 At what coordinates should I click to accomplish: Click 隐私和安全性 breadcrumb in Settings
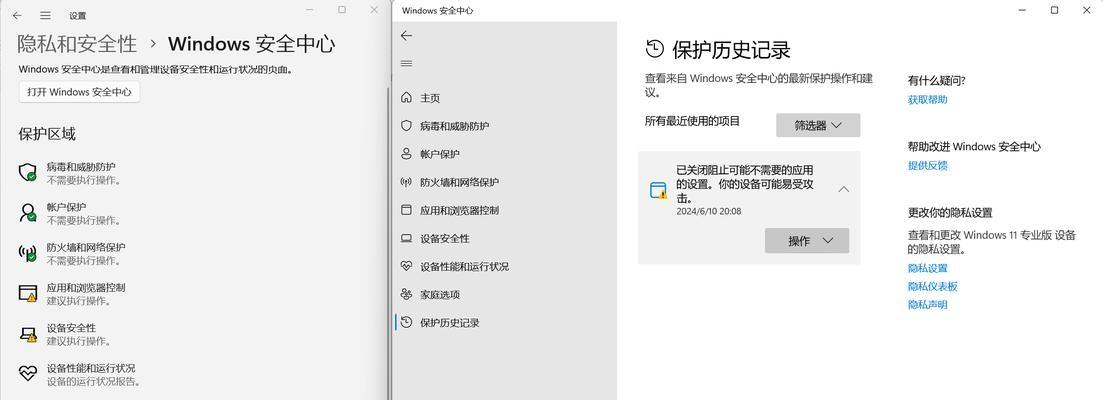pos(77,44)
